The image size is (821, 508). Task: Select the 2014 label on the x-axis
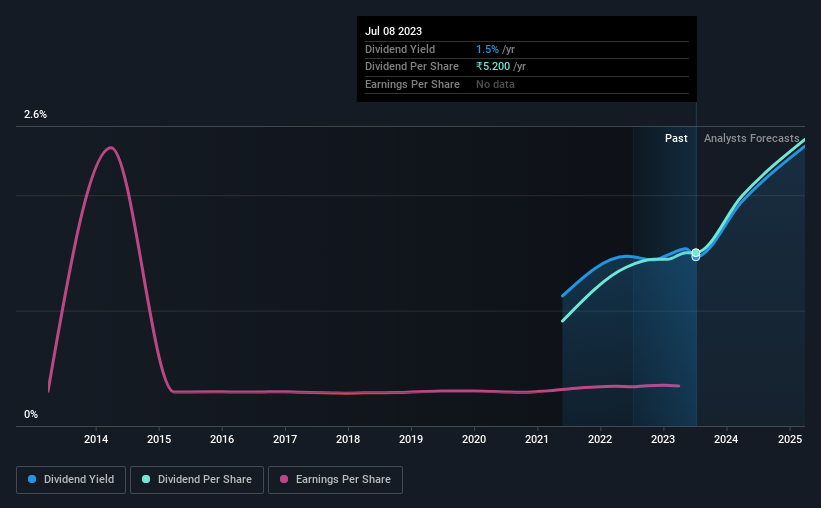[x=96, y=439]
